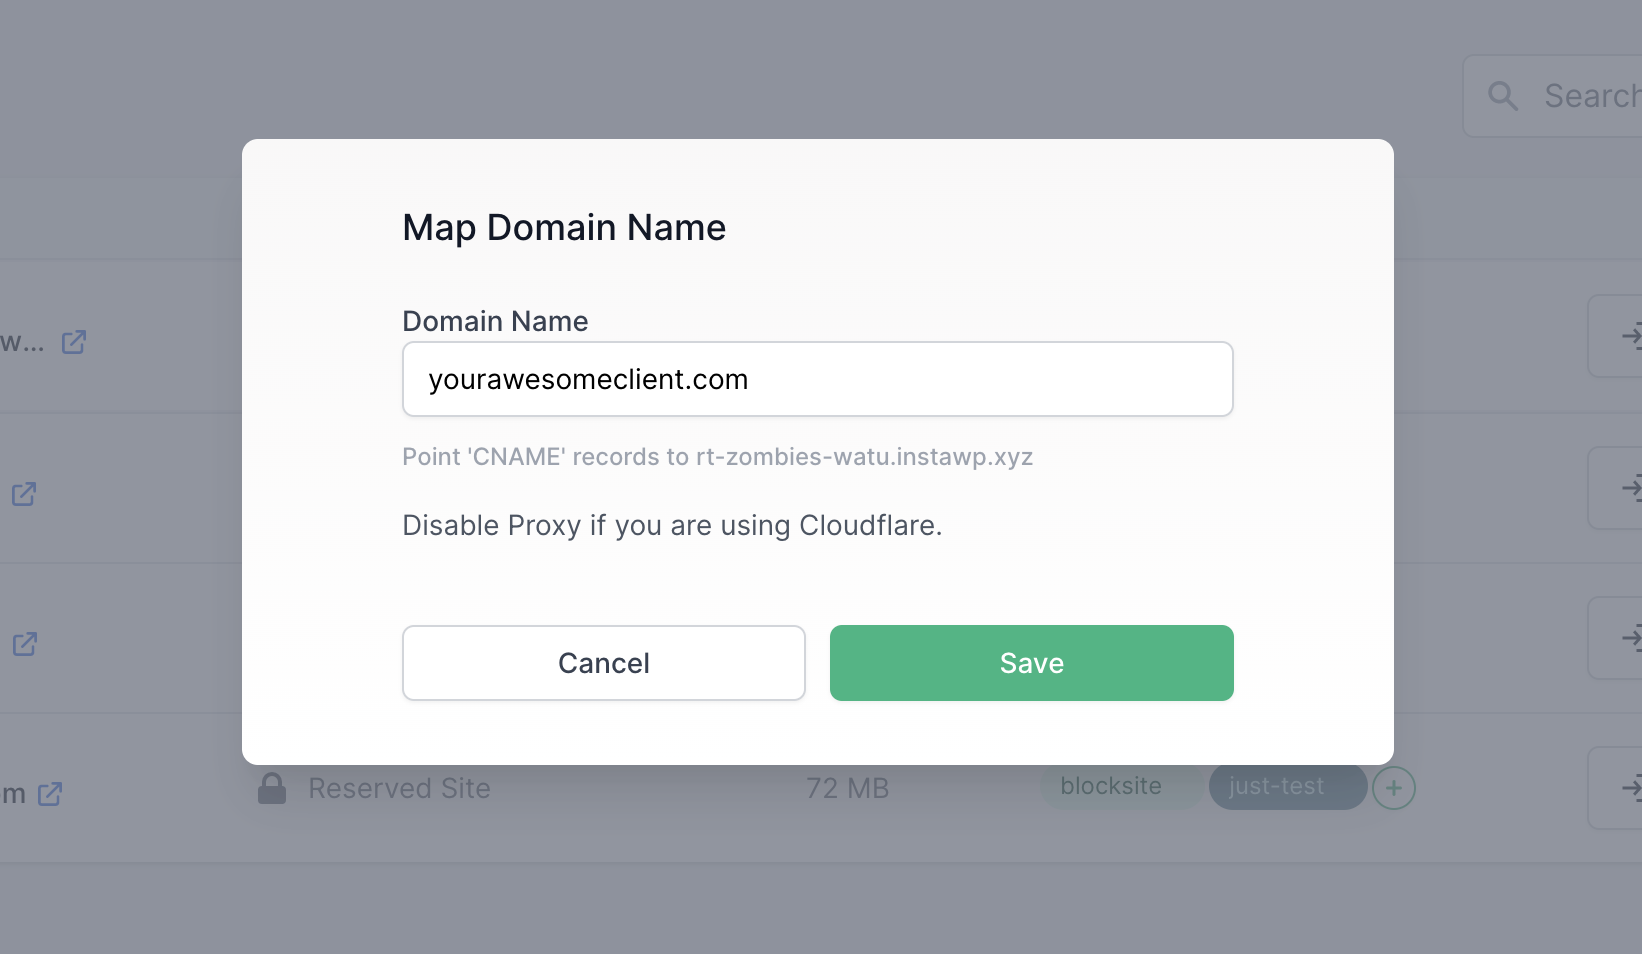Click the 'Domain Name' field label
The height and width of the screenshot is (954, 1642).
pyautogui.click(x=495, y=321)
